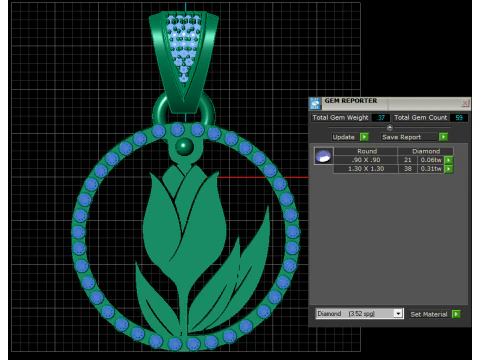
Task: Click the Total Gem Weight label
Action: point(340,118)
